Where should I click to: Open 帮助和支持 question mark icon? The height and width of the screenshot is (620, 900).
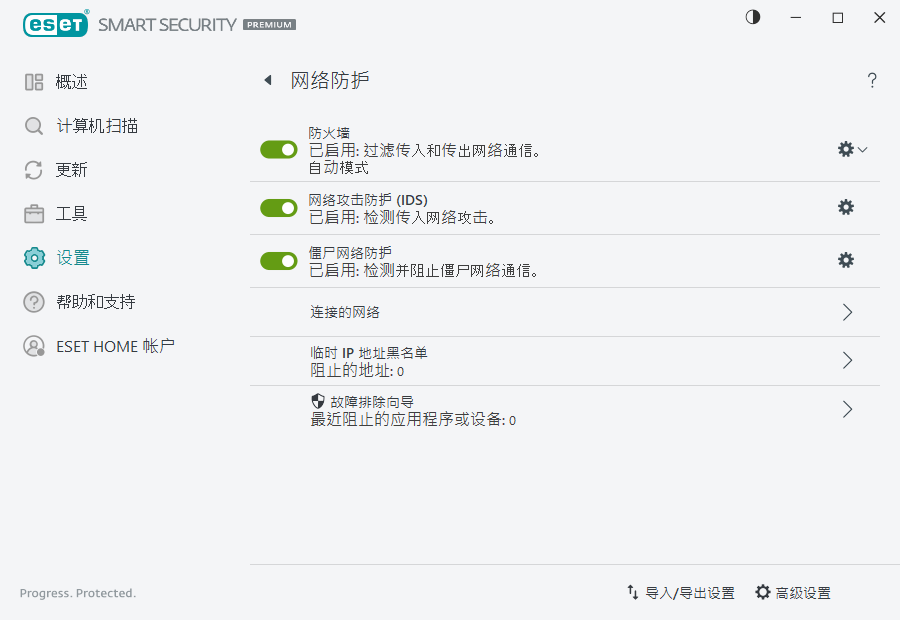point(33,301)
